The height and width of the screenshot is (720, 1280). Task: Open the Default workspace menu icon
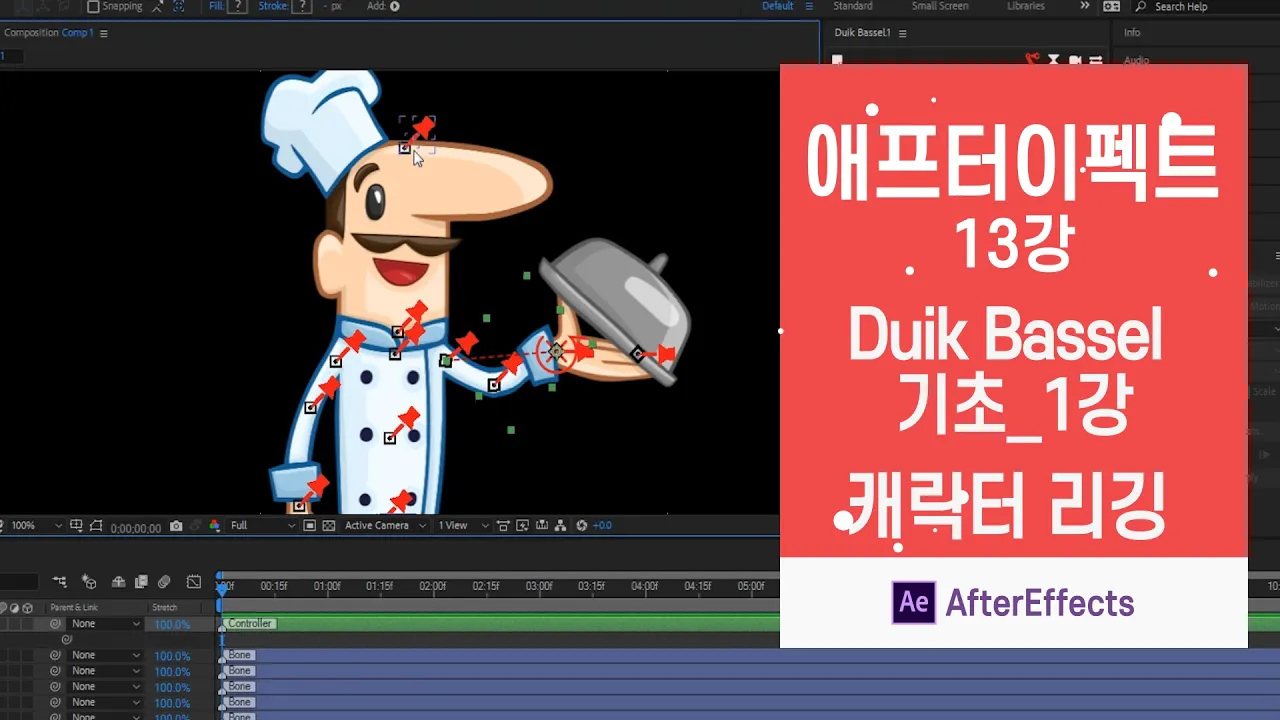click(x=807, y=6)
